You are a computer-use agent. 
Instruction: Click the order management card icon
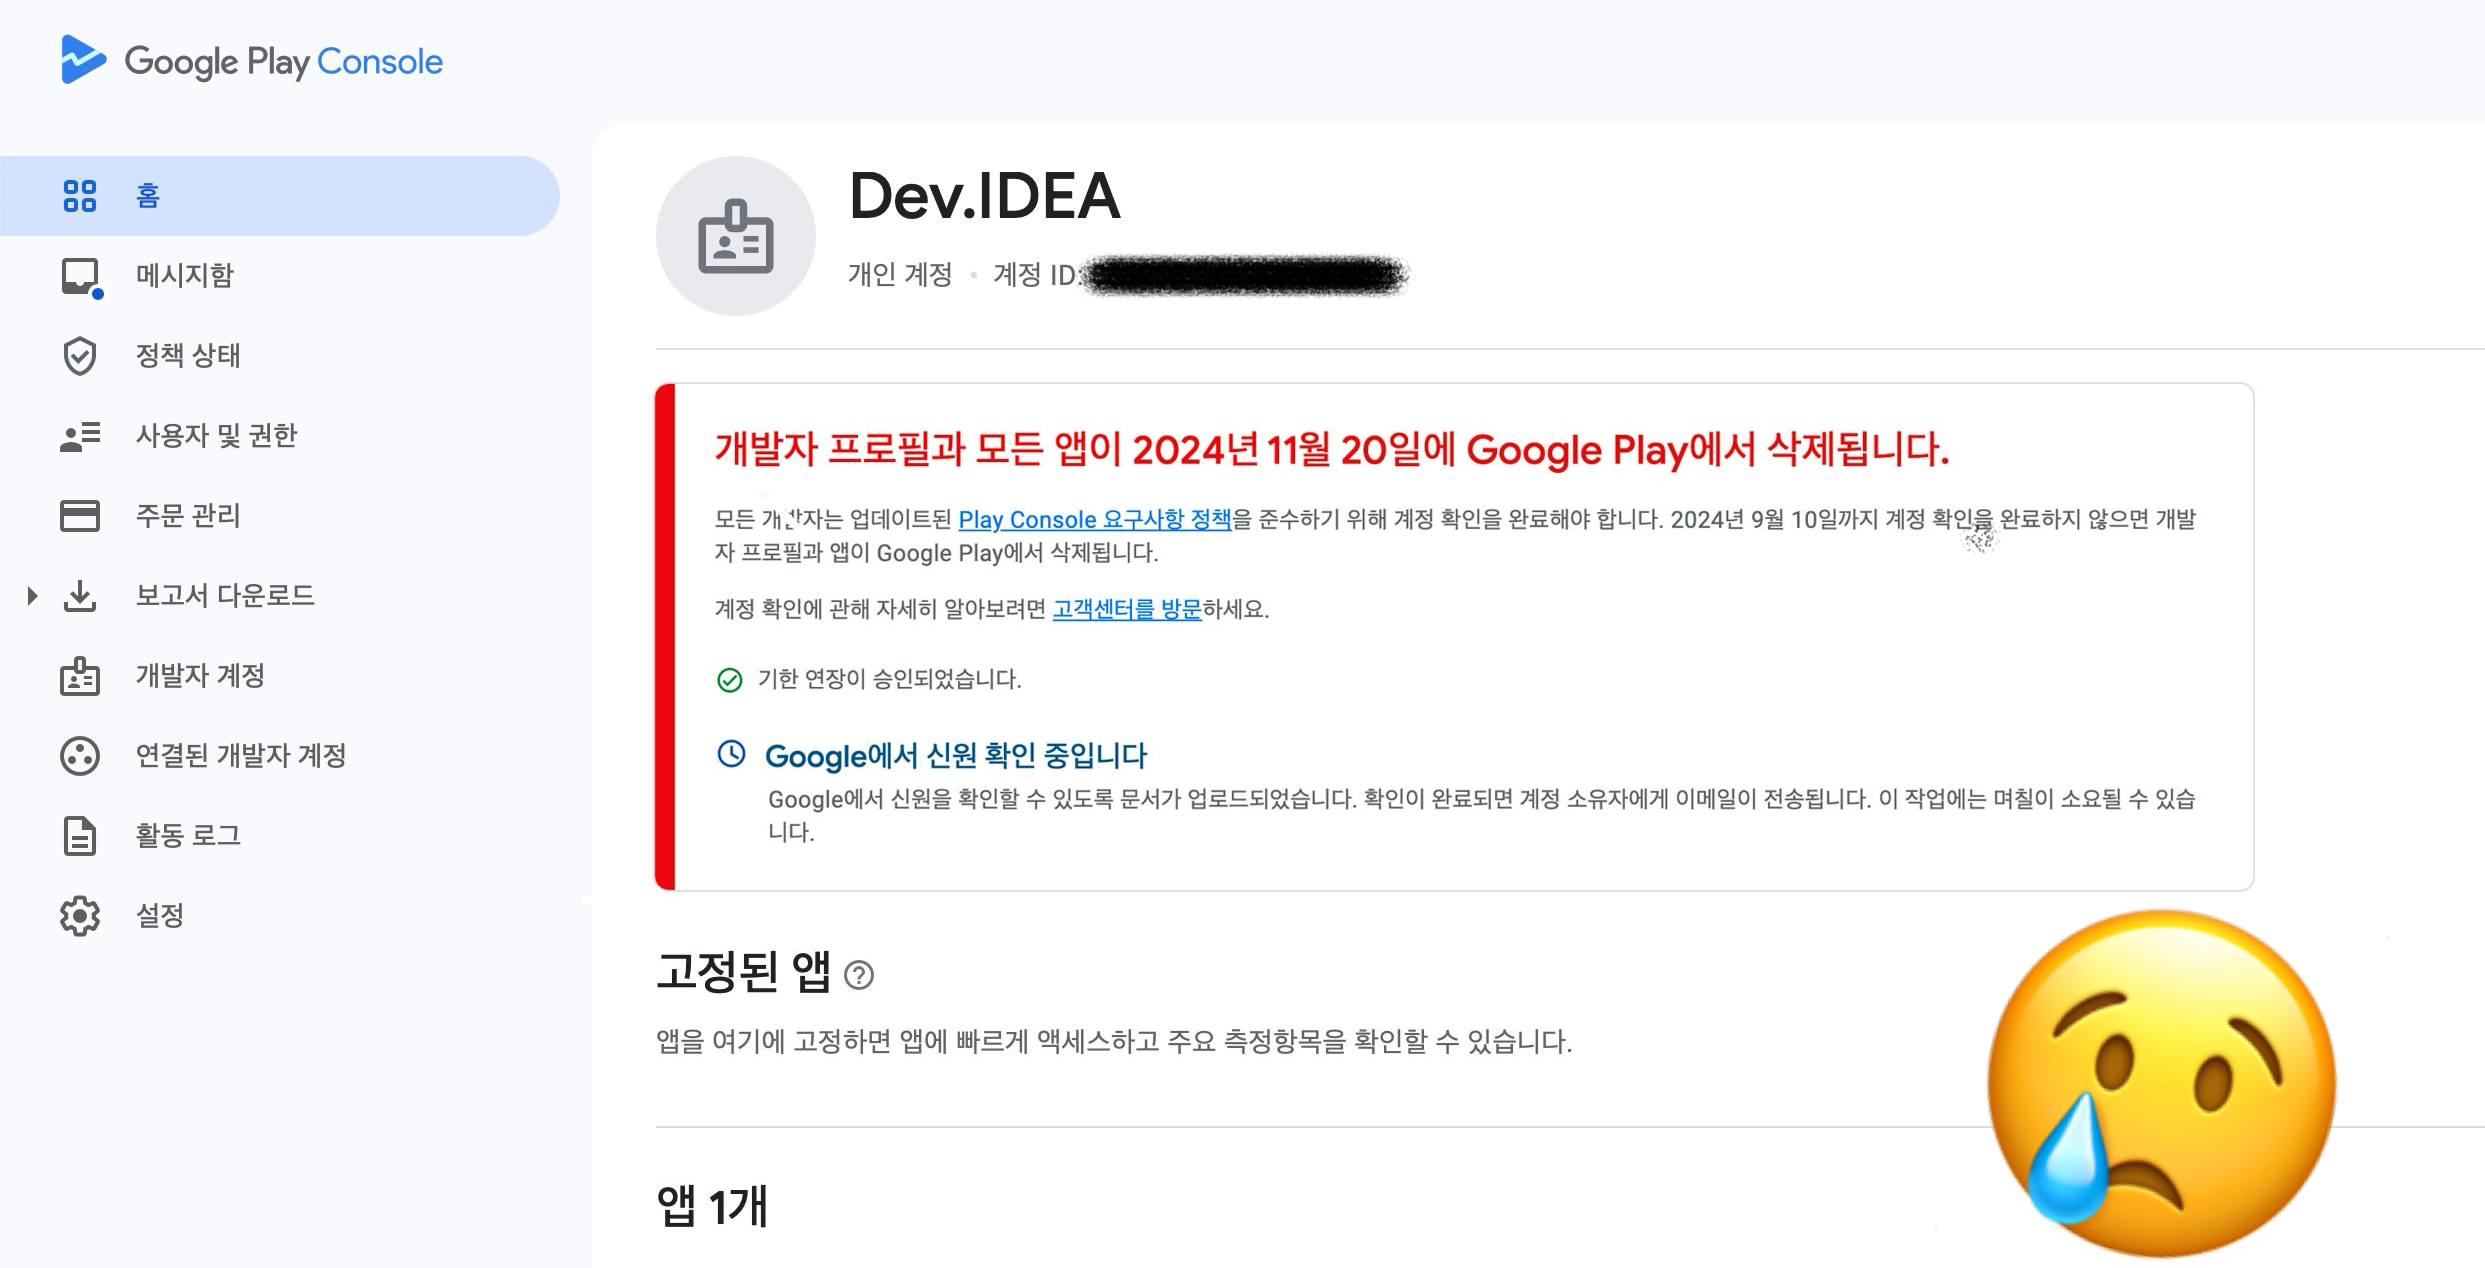point(80,516)
